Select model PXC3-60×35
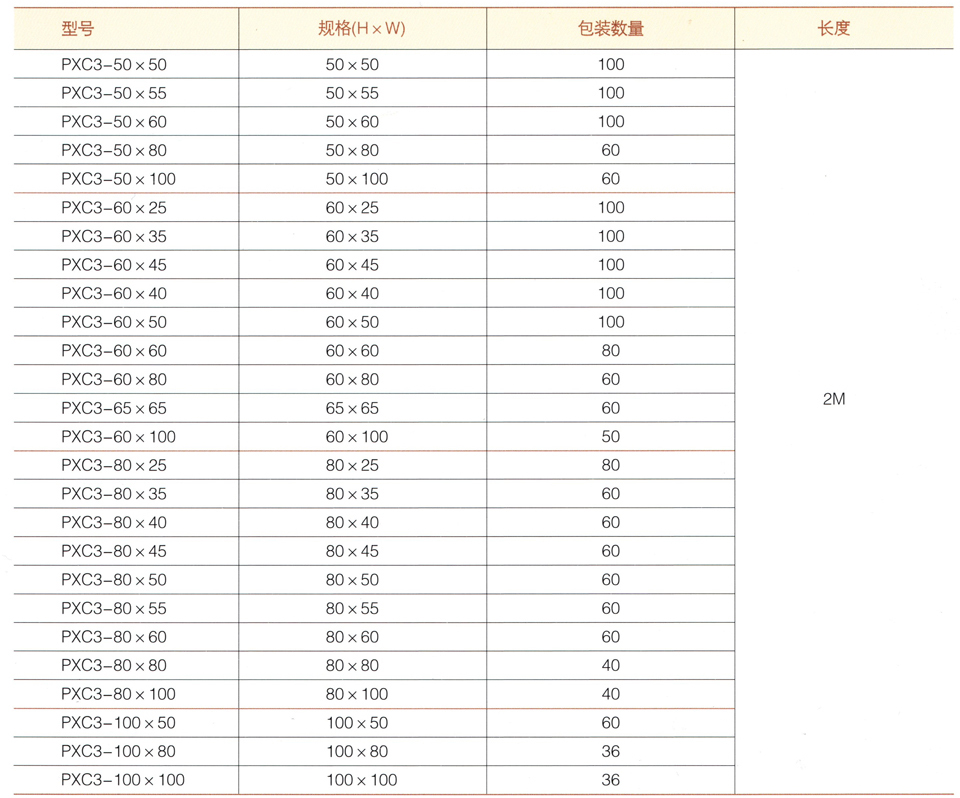The width and height of the screenshot is (960, 798). 114,236
